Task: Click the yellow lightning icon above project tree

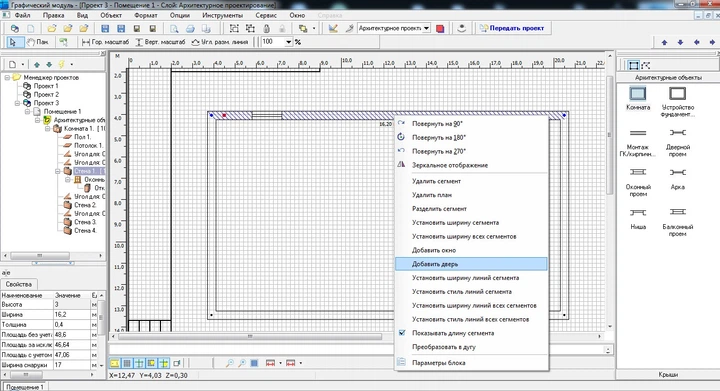Action: (61, 65)
